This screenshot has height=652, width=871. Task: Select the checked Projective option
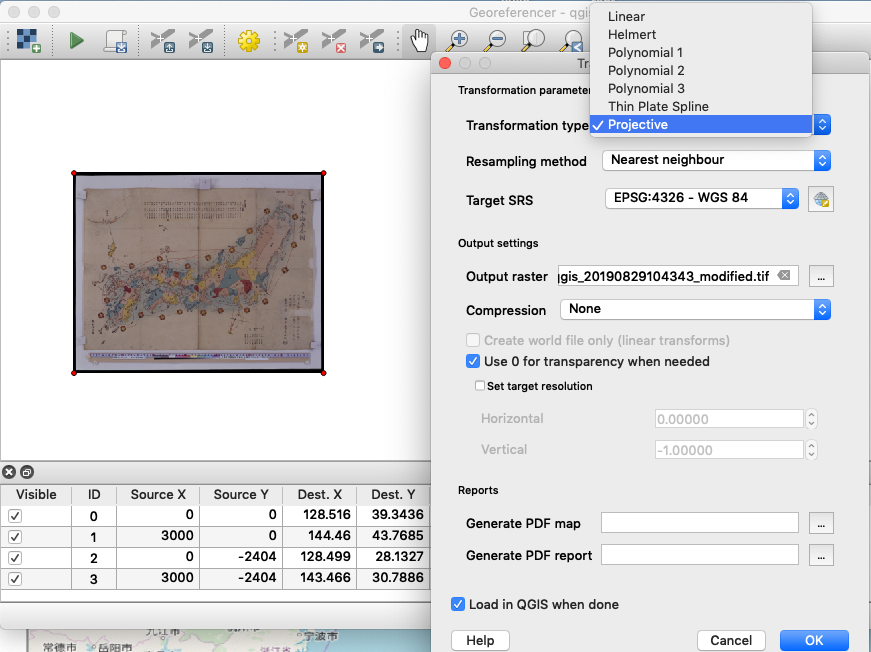tap(701, 124)
